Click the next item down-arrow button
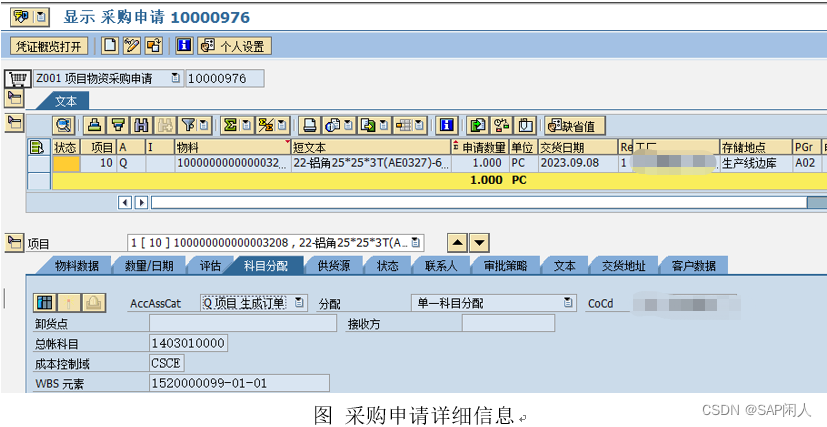This screenshot has width=827, height=427. click(x=479, y=243)
